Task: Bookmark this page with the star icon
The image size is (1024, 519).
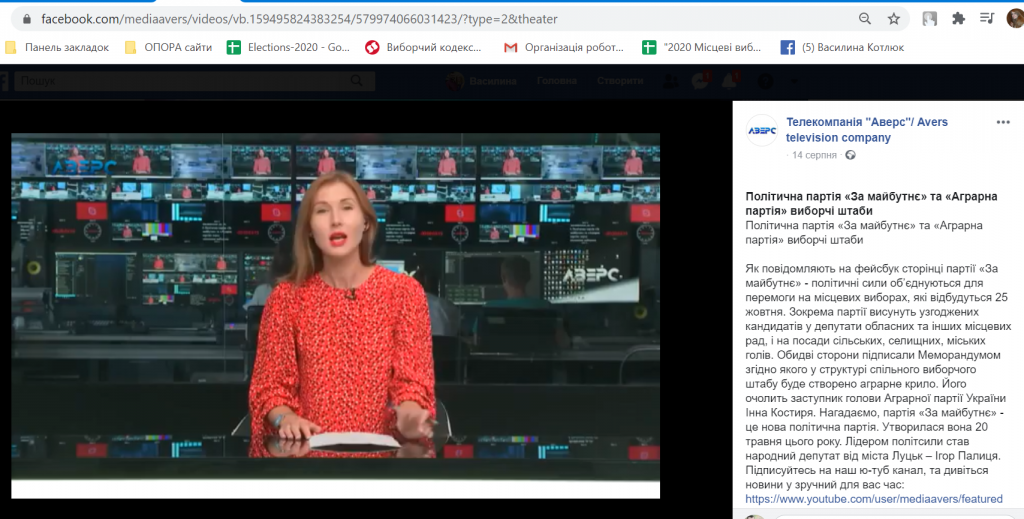Action: tap(893, 18)
